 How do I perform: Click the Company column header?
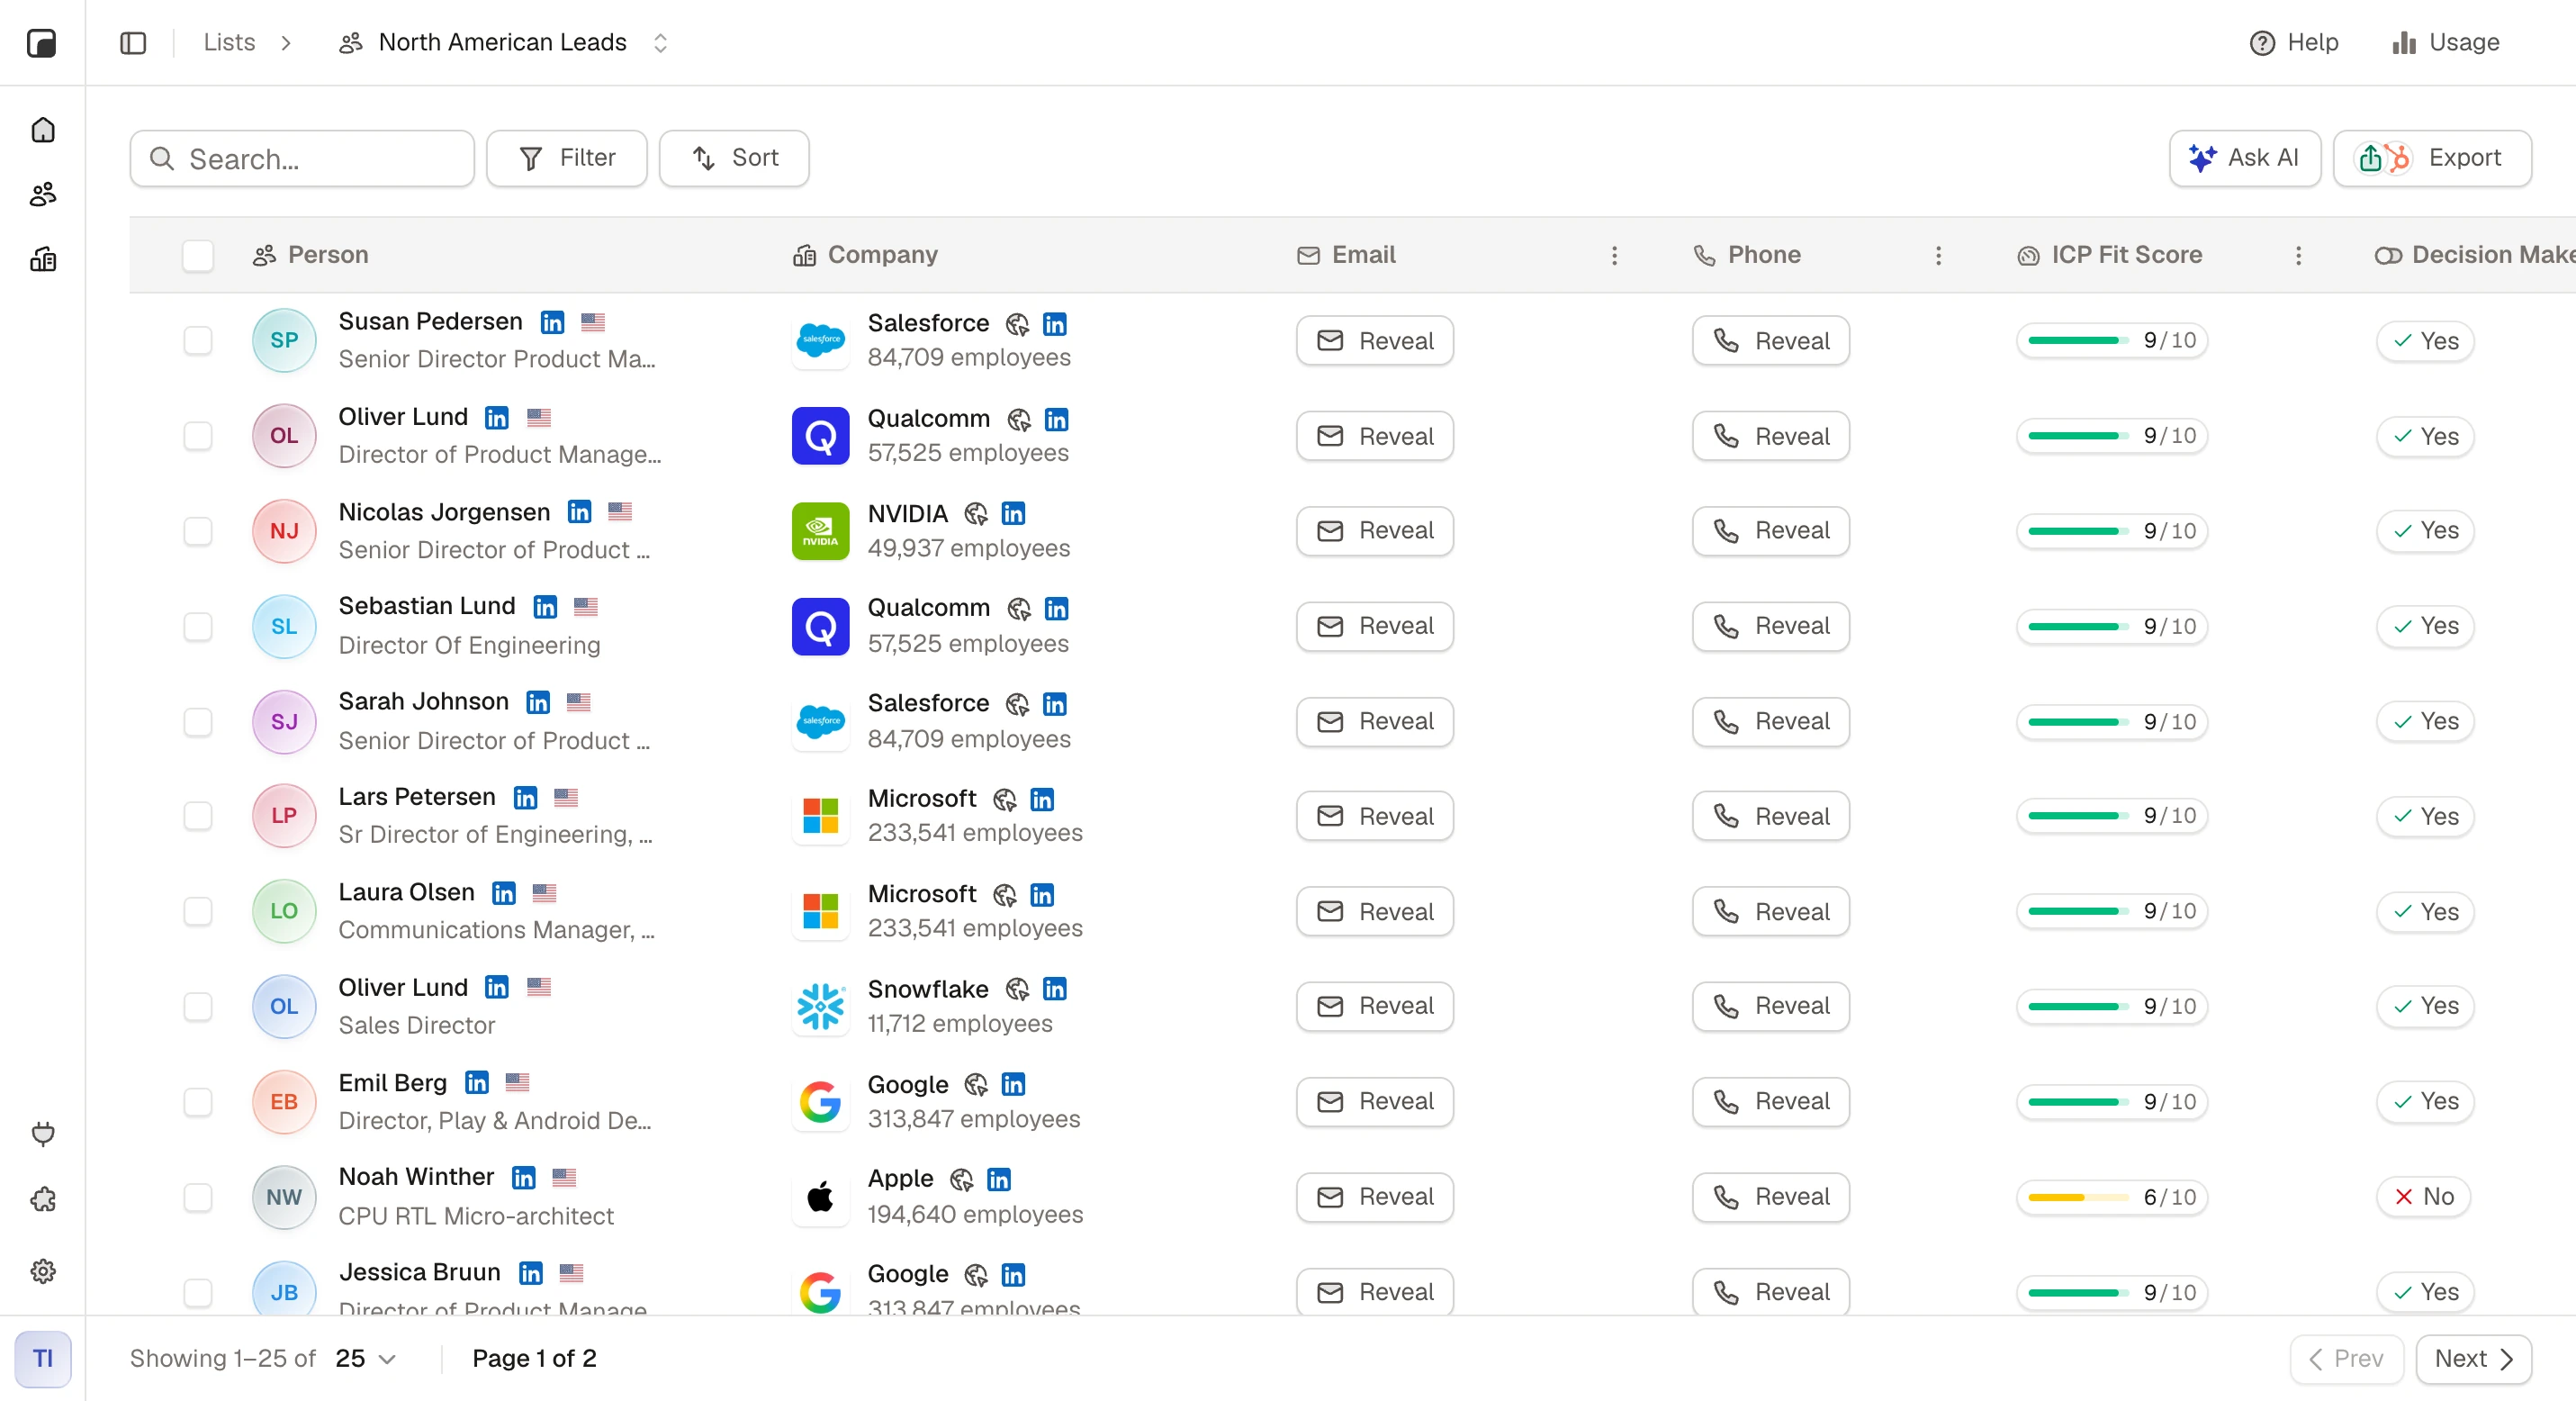pyautogui.click(x=866, y=256)
